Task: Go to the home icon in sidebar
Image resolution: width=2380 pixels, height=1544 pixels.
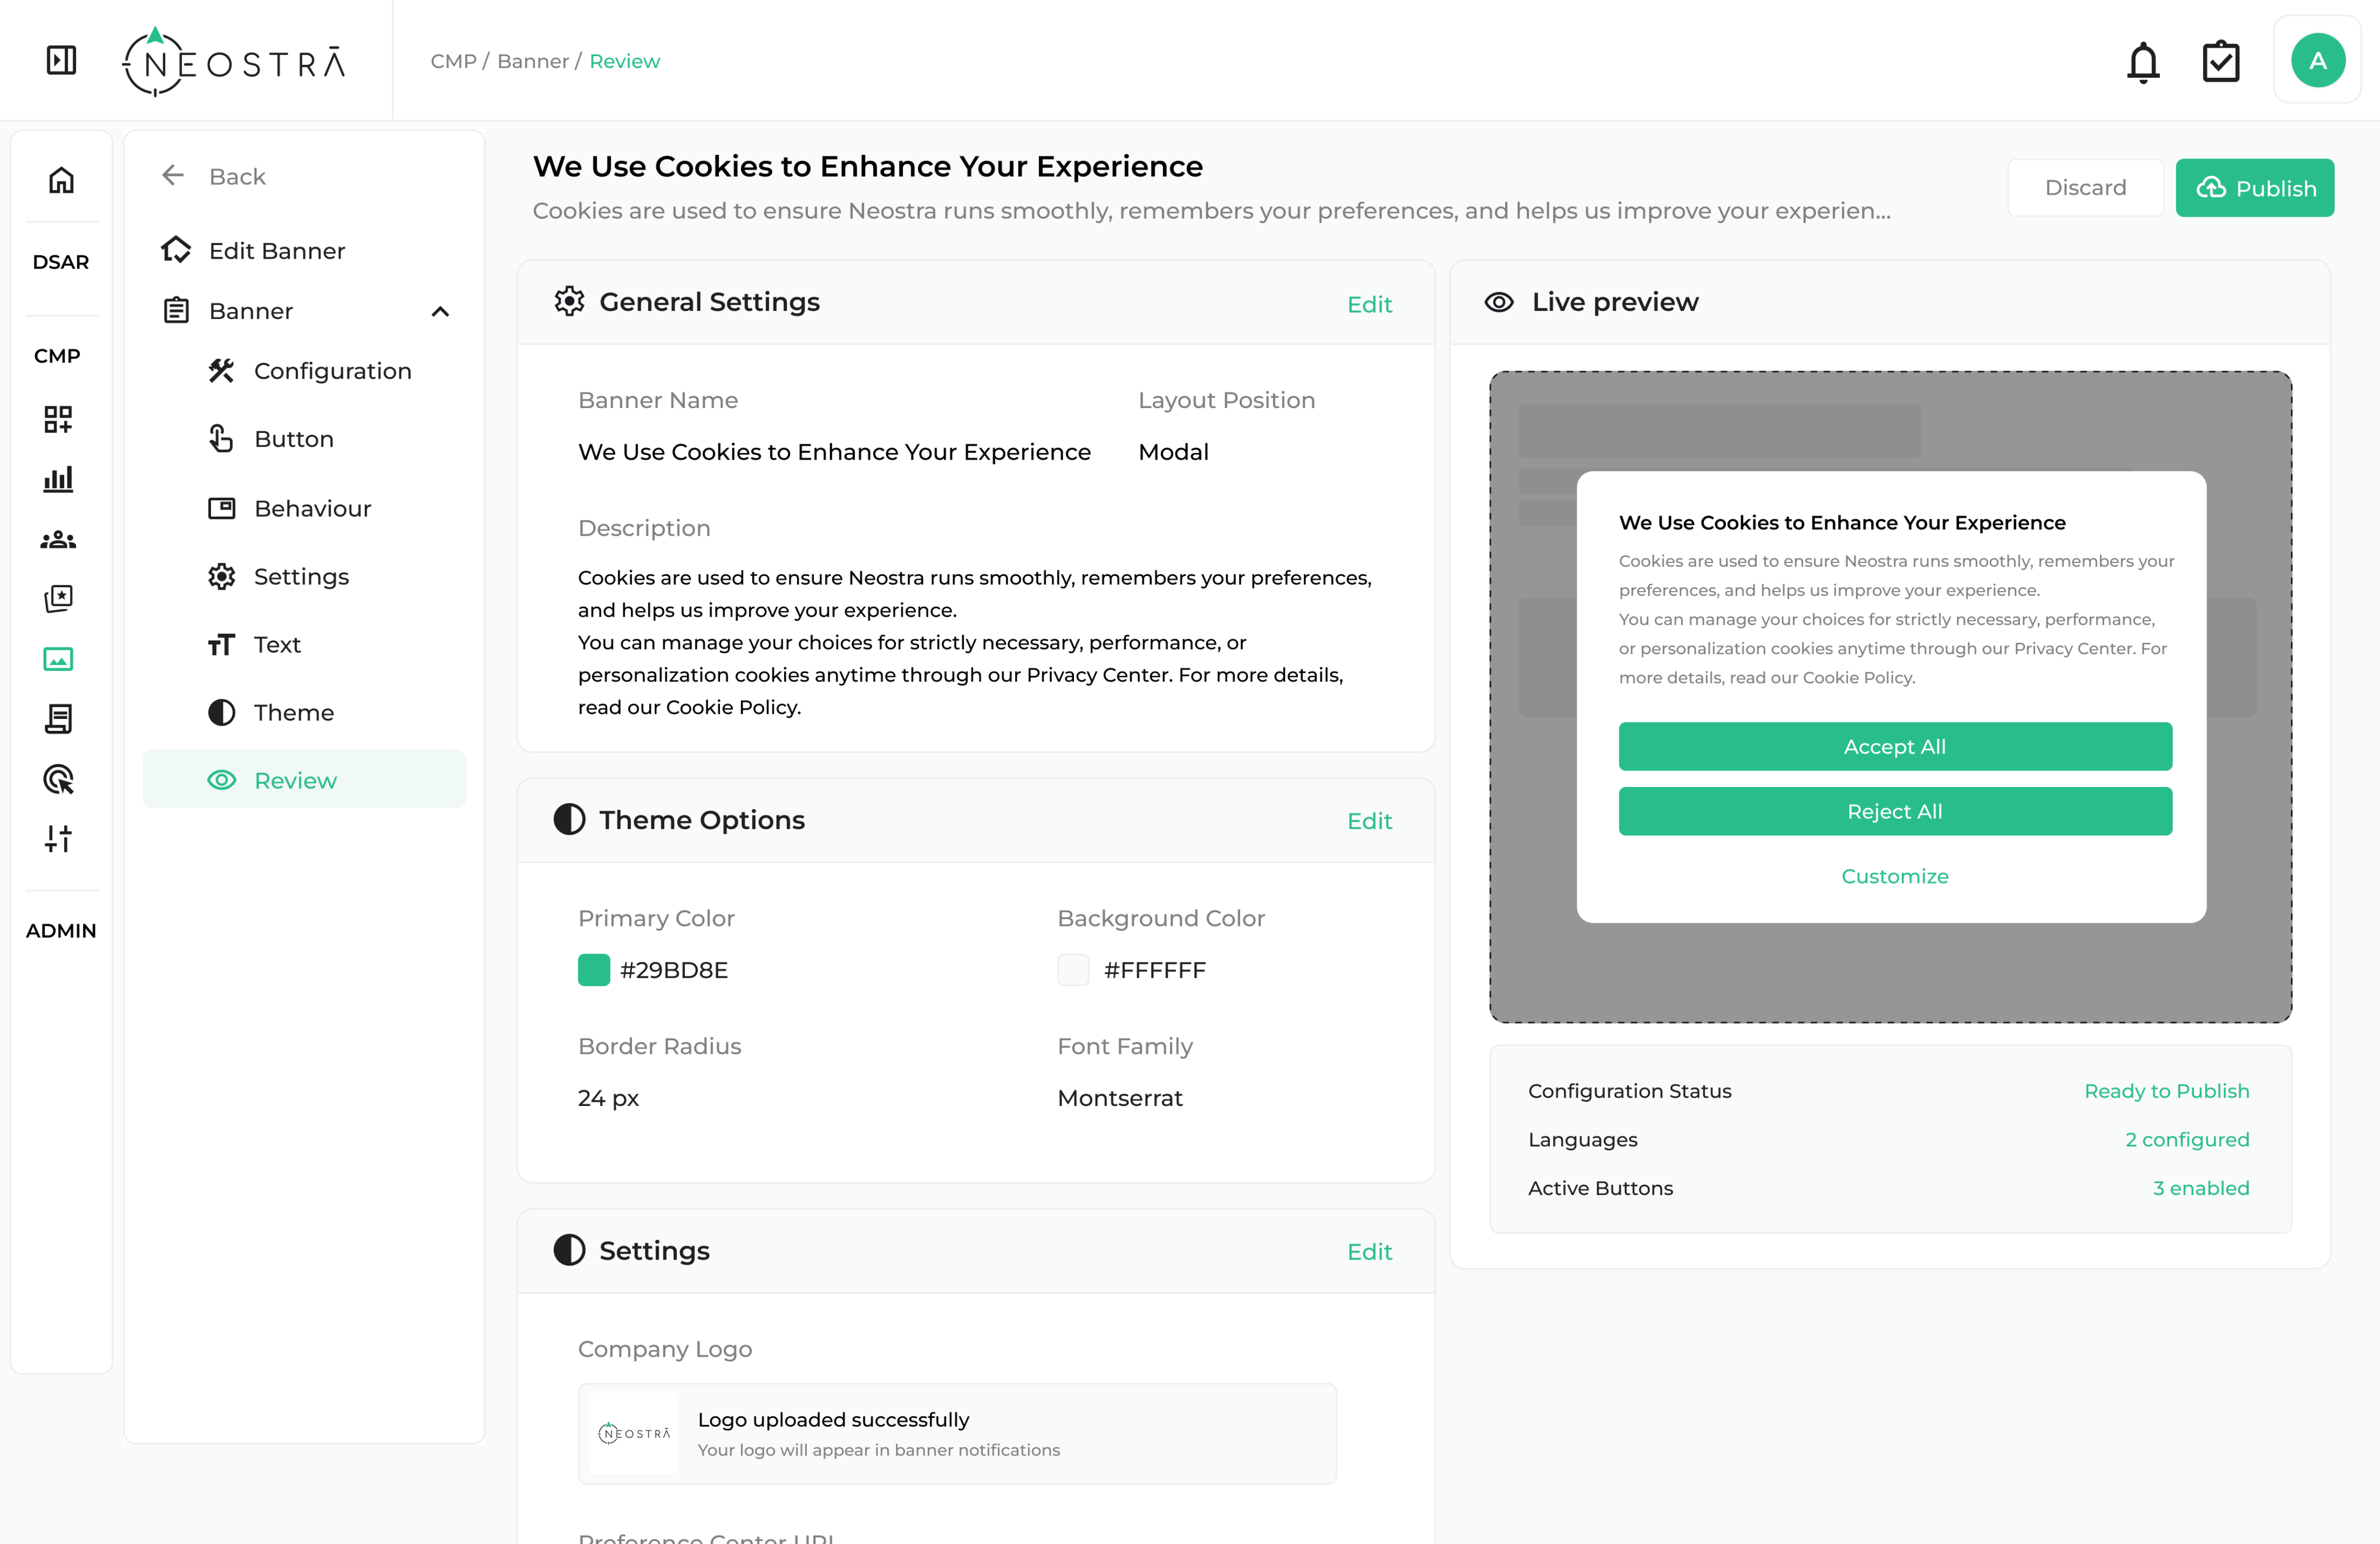Action: [61, 180]
